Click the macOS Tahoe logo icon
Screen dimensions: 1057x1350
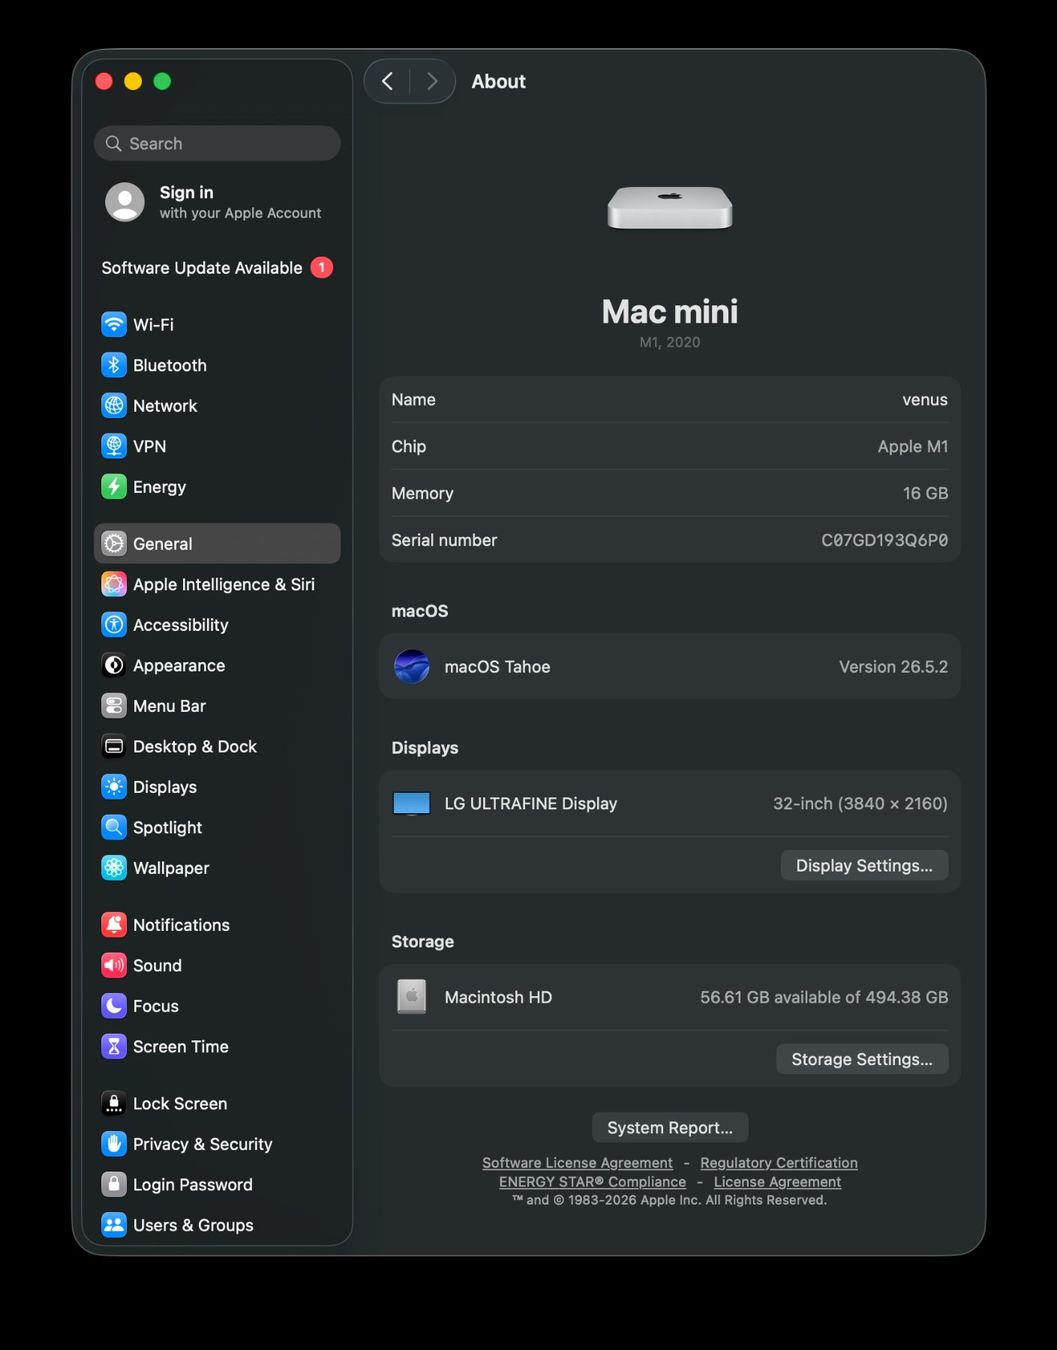[x=412, y=666]
